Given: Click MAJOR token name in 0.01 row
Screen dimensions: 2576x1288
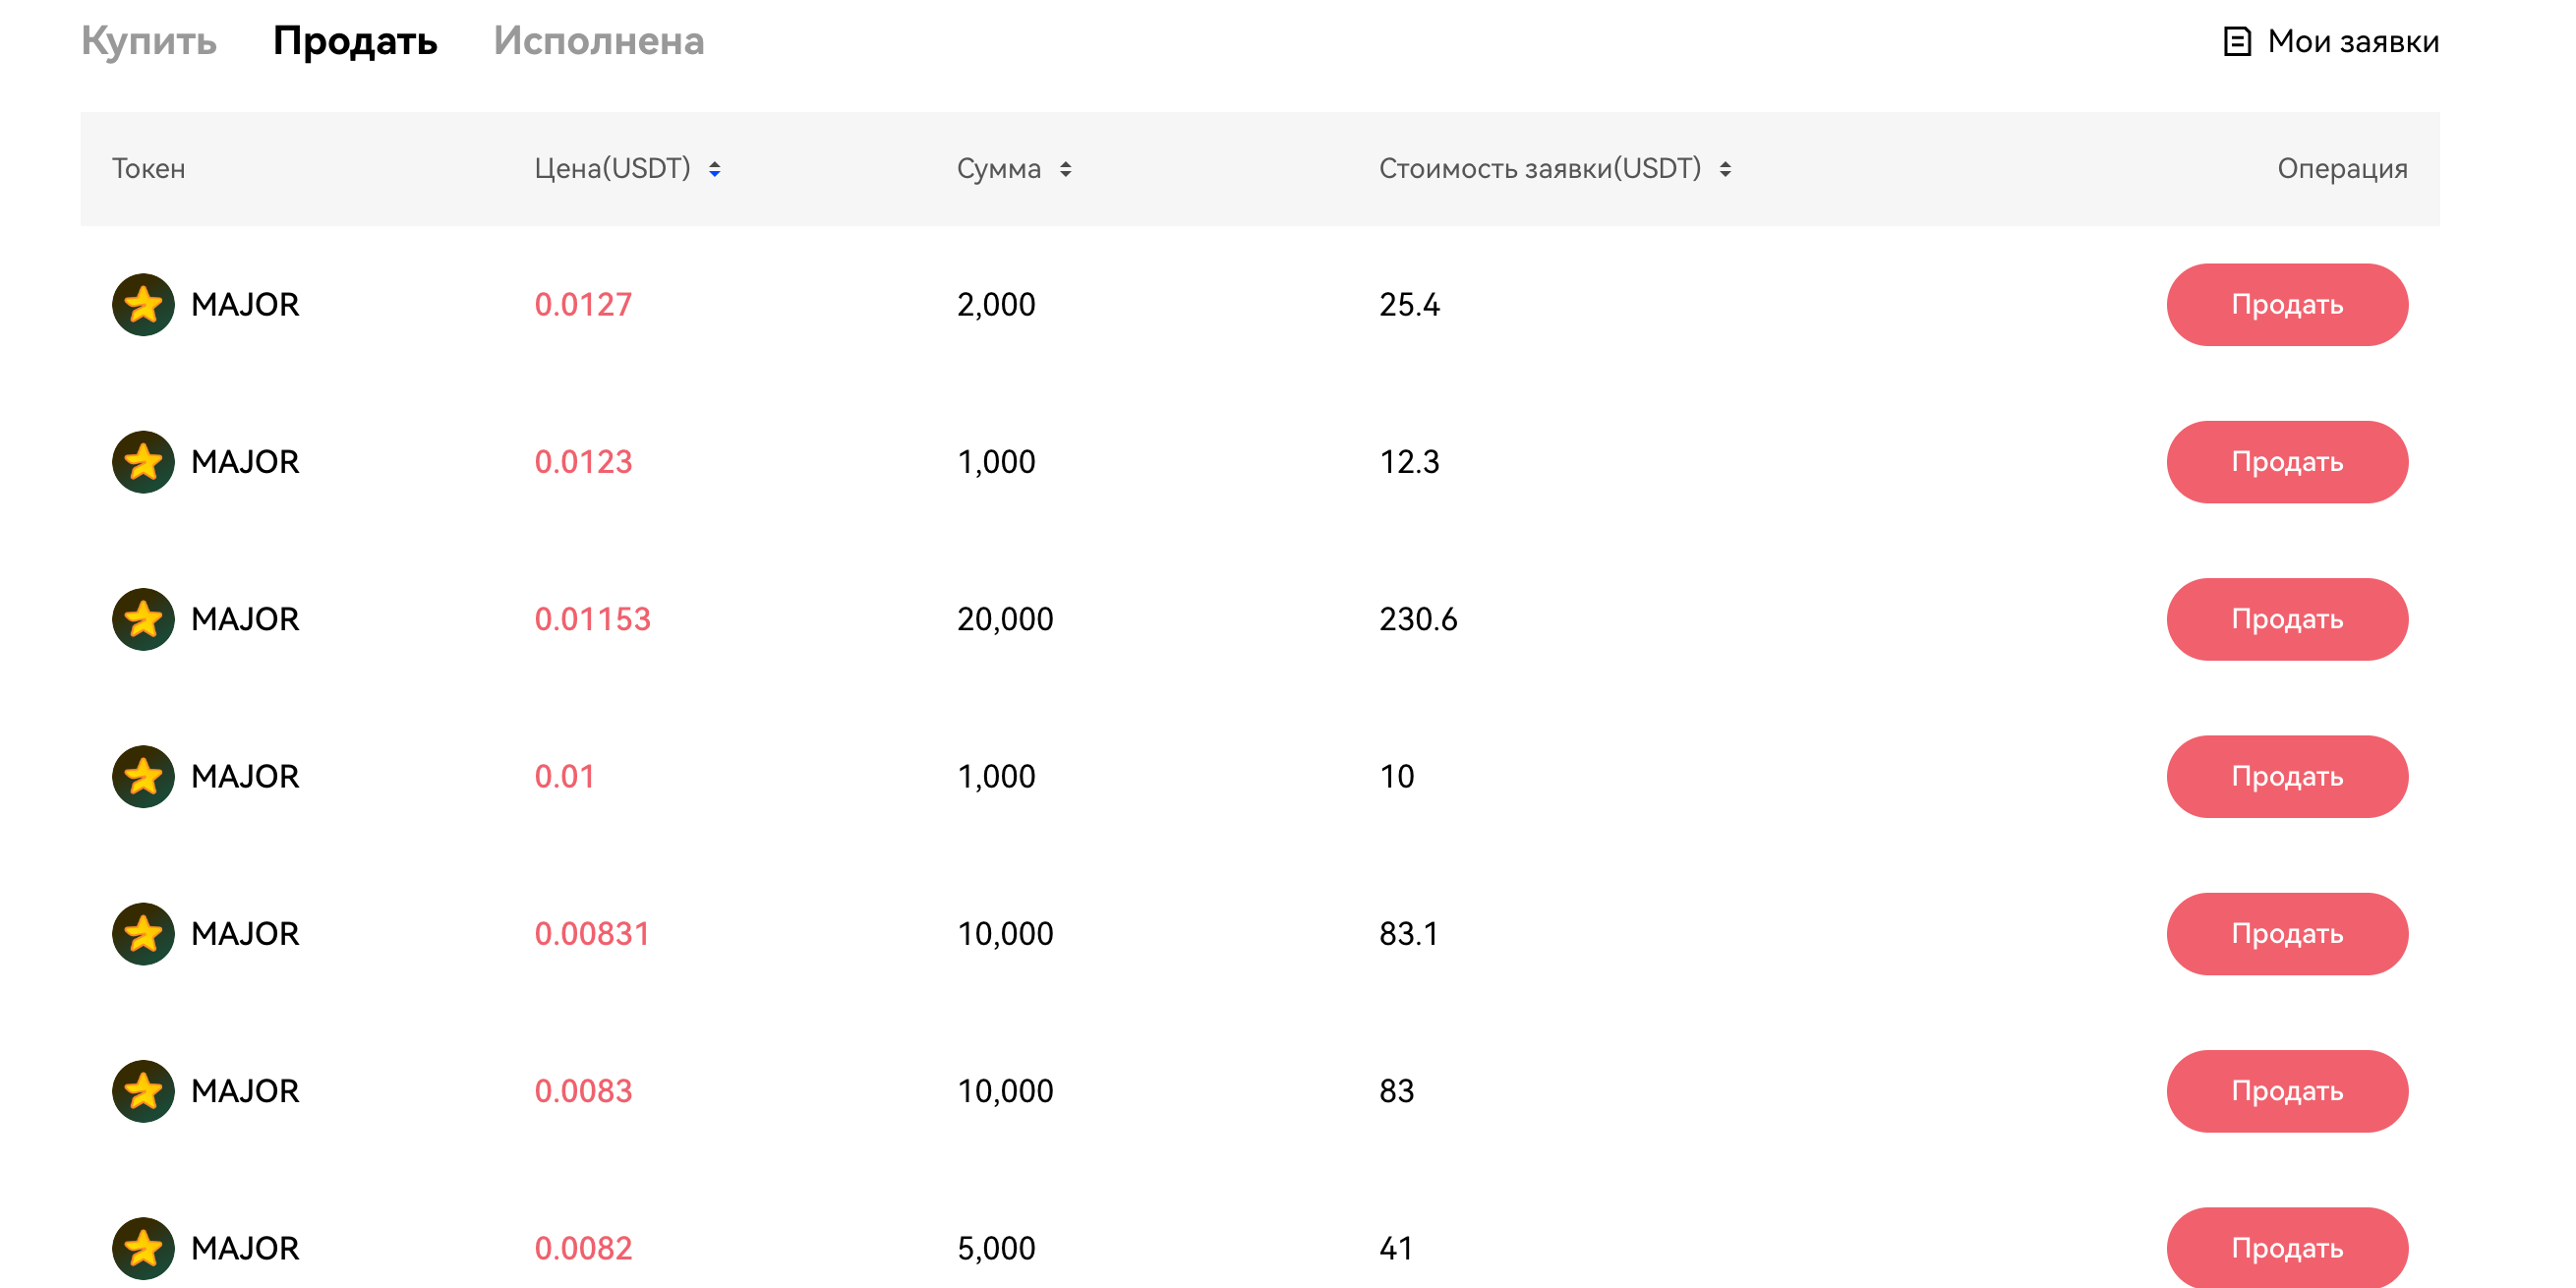Looking at the screenshot, I should tap(245, 776).
